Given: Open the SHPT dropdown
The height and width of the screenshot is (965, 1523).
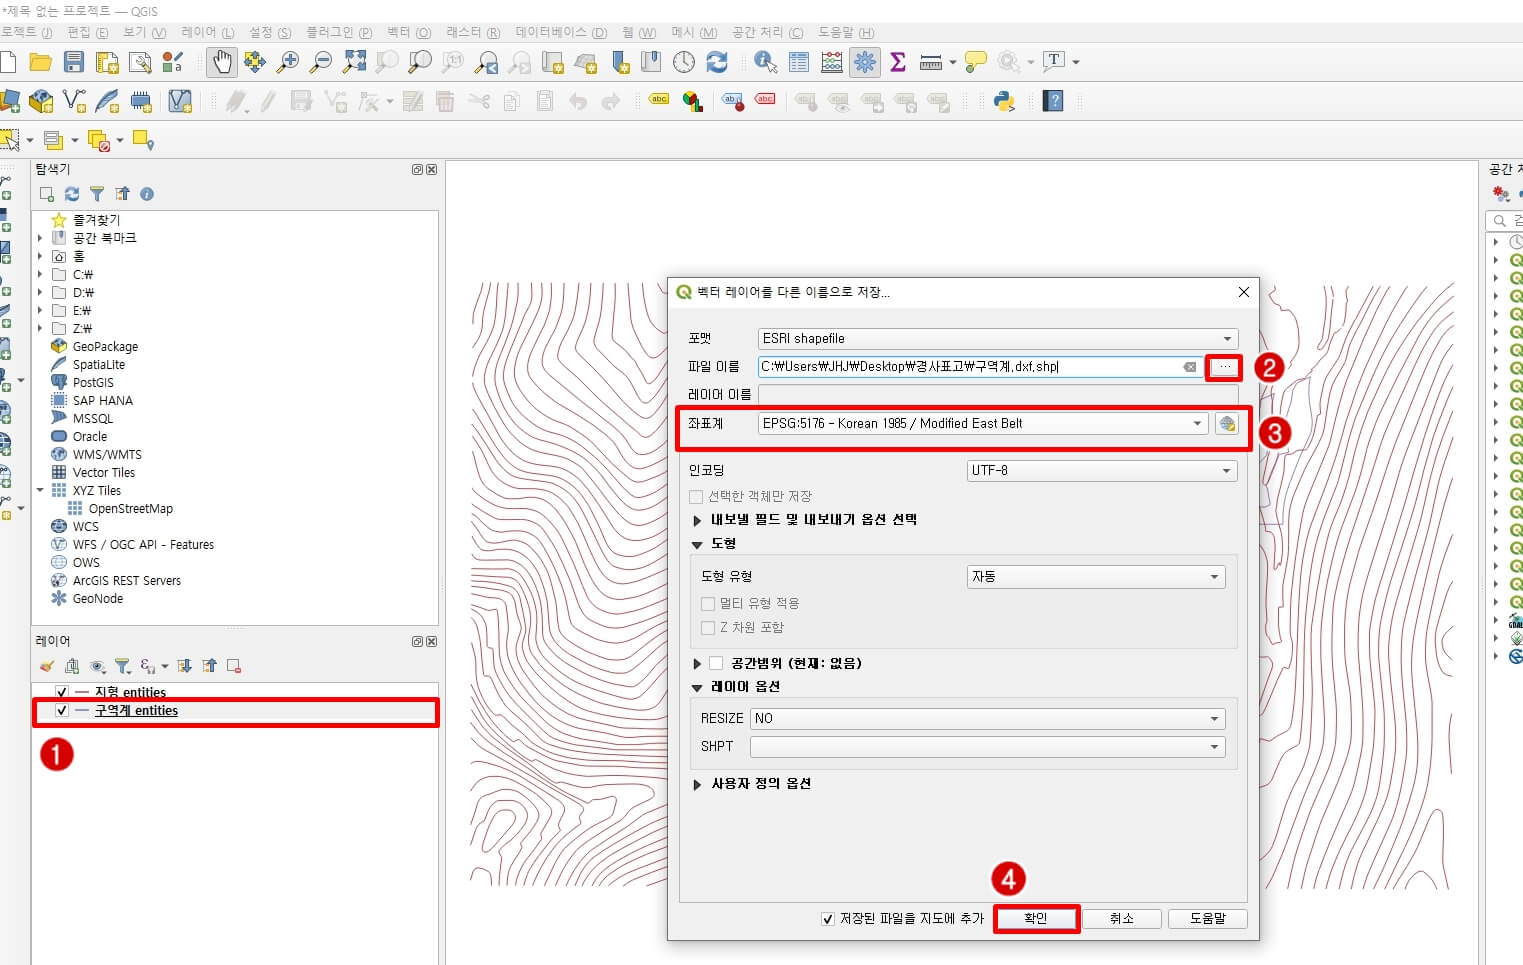Looking at the screenshot, I should click(x=988, y=747).
